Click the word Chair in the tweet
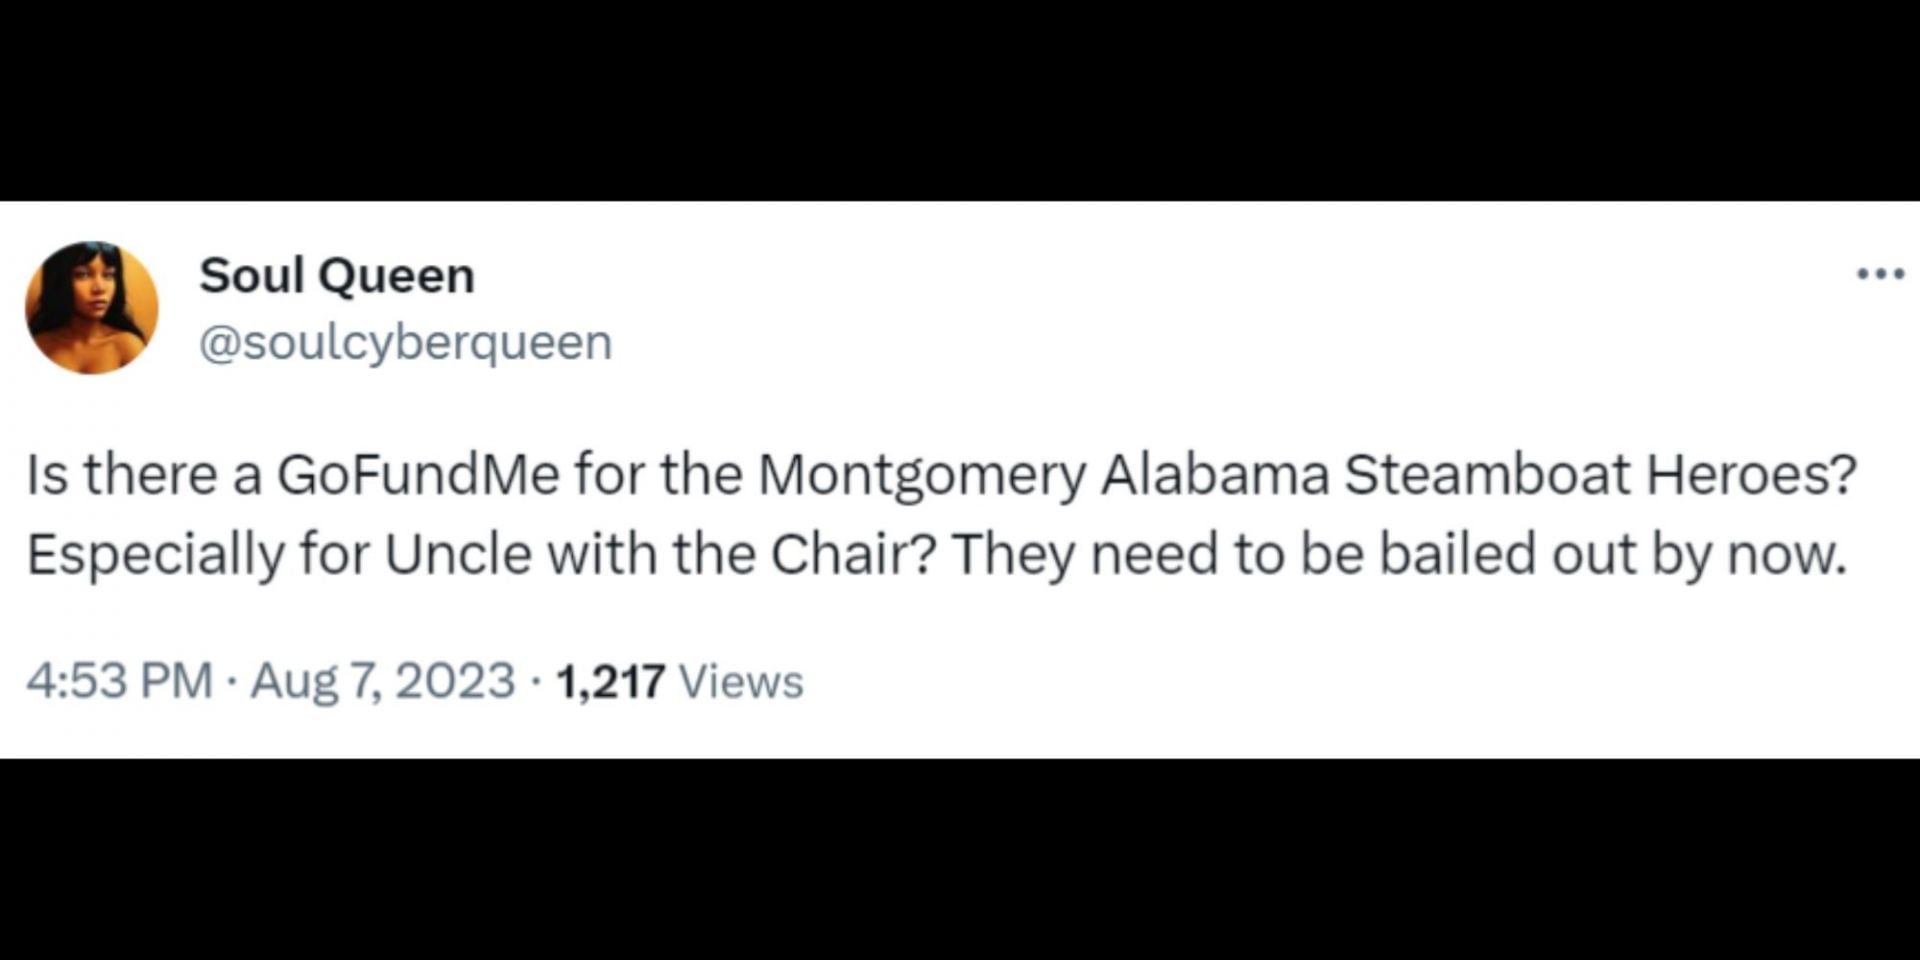1920x960 pixels. [853, 554]
